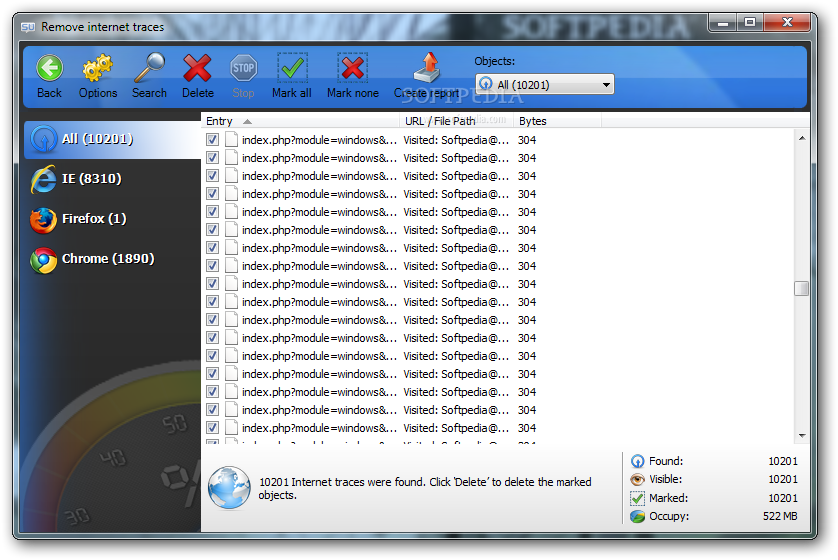Uncheck the eighth entry's checkbox
Image resolution: width=838 pixels, height=560 pixels.
[212, 266]
